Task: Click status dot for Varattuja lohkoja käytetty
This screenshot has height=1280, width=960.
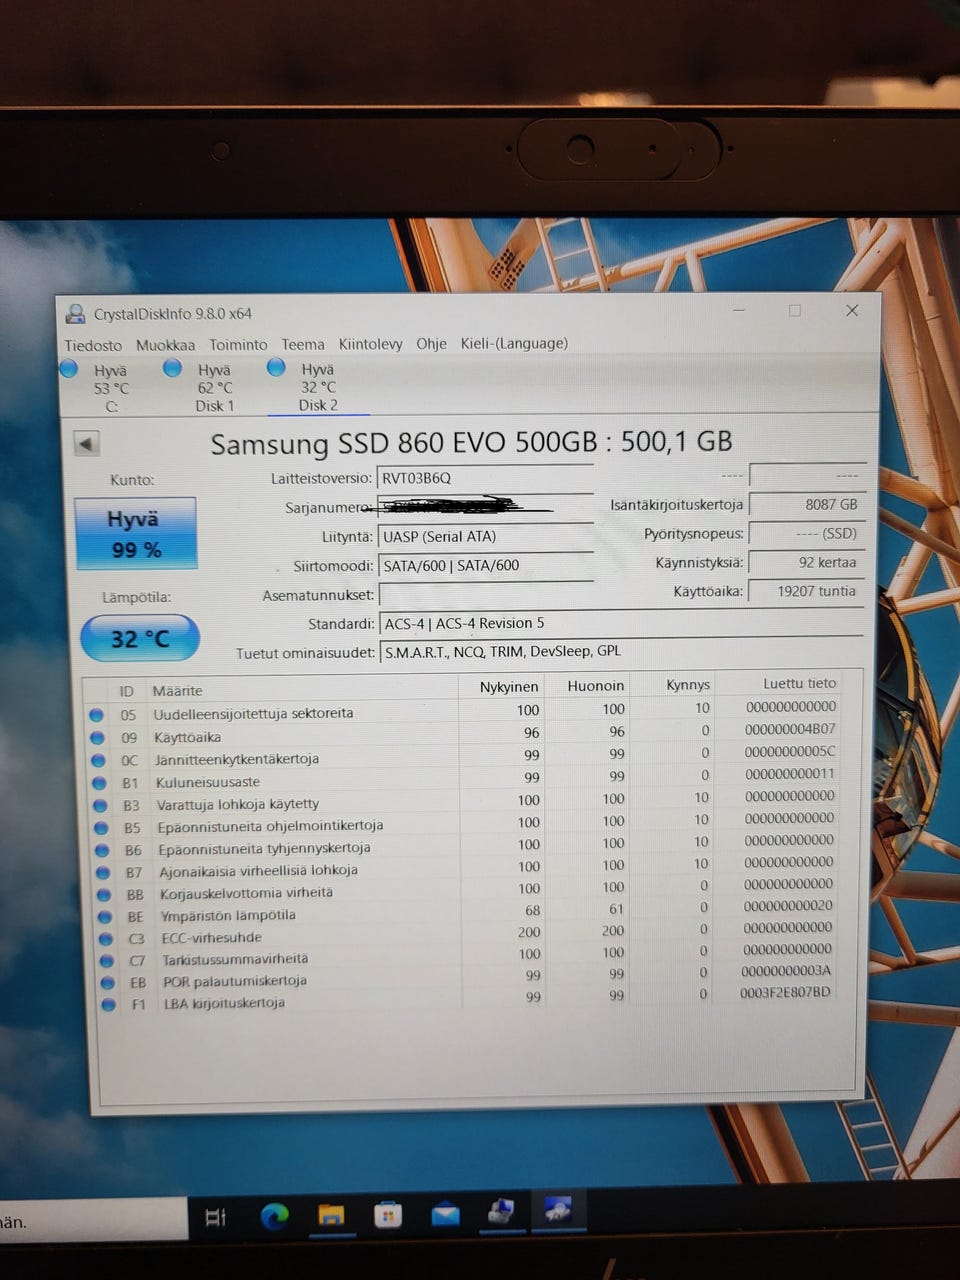Action: pyautogui.click(x=101, y=805)
